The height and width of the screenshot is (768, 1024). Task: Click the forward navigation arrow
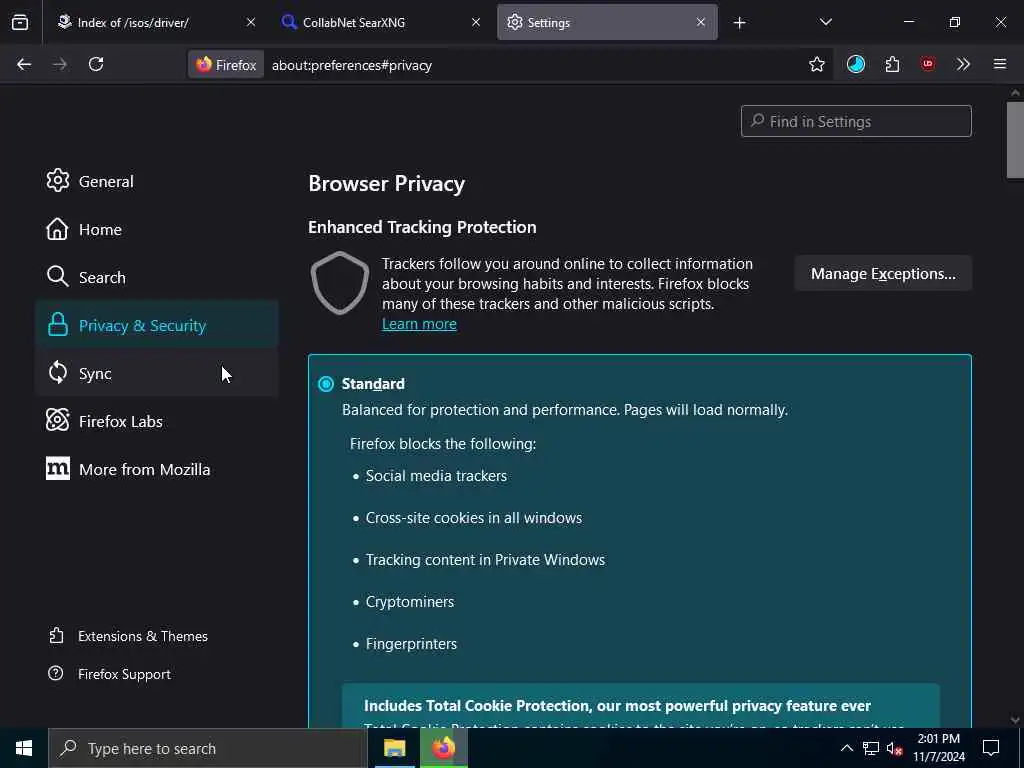pos(59,64)
